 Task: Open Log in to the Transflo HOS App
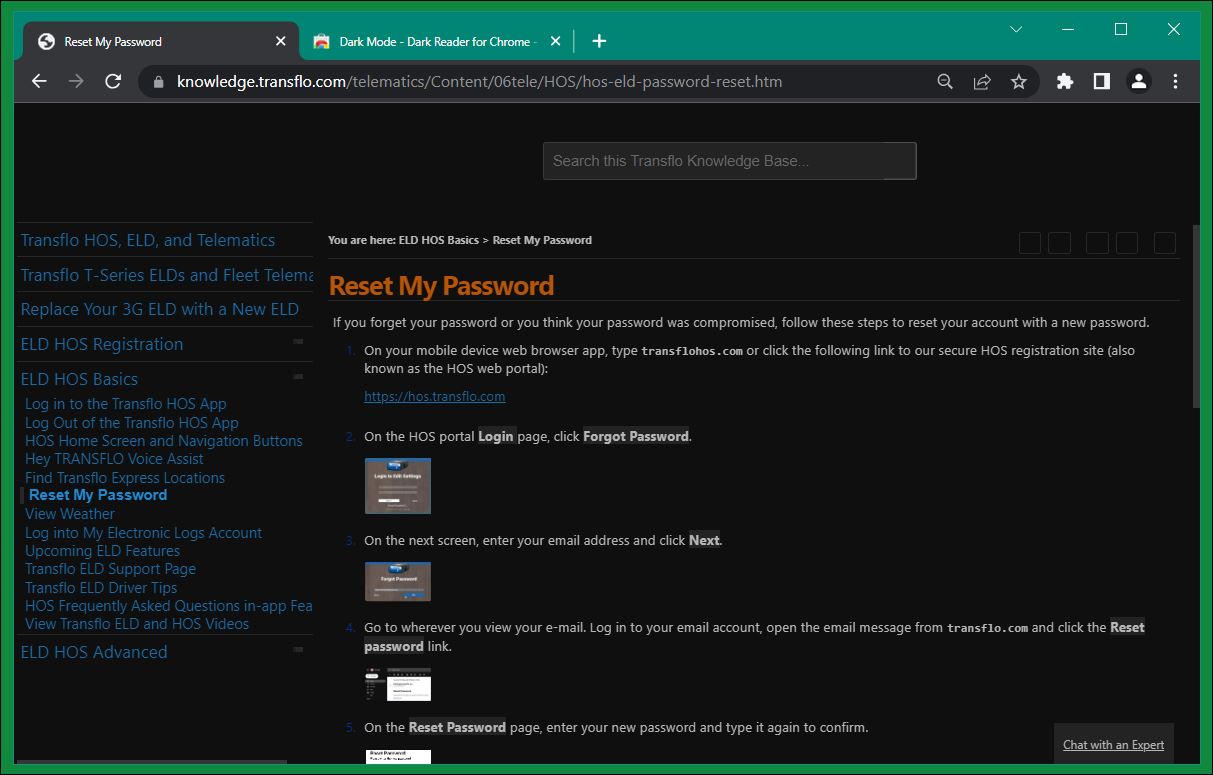coord(126,404)
